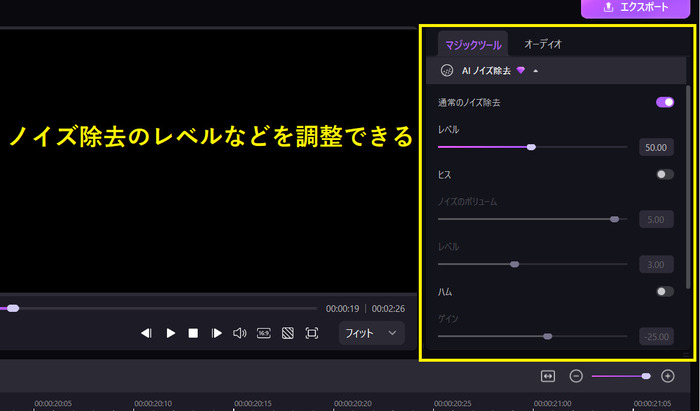The width and height of the screenshot is (700, 411).
Task: Step back one frame
Action: (x=146, y=333)
